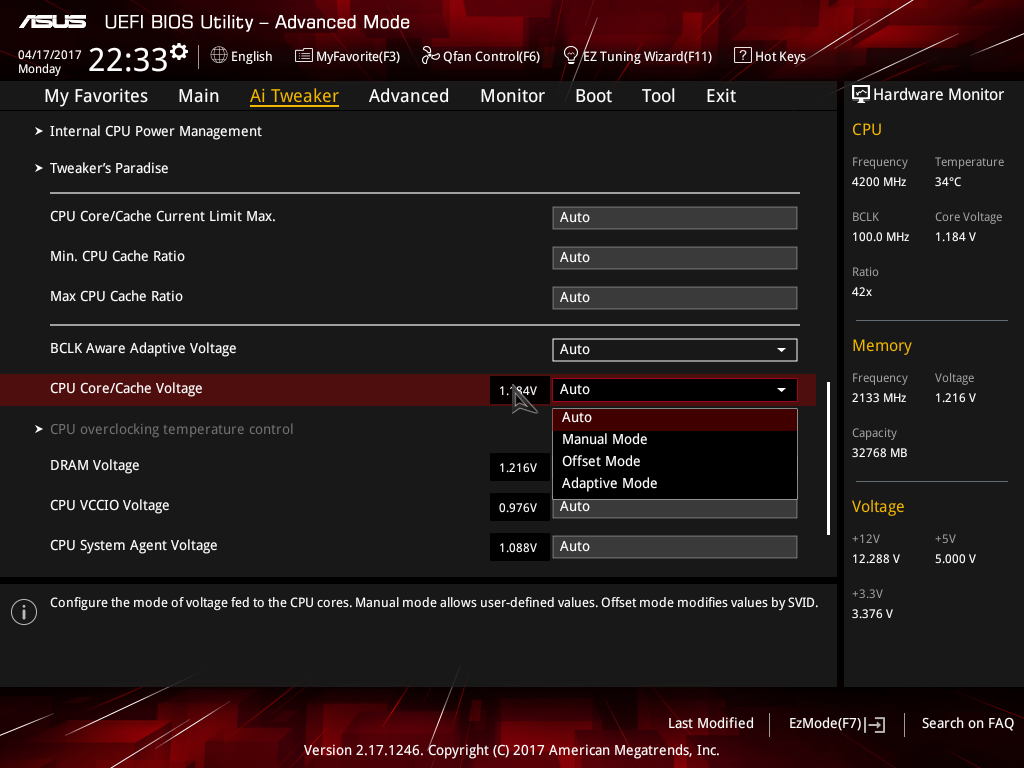Click the CPU VCCIO 0.976V value
Screen dimensions: 1024x768
point(519,507)
